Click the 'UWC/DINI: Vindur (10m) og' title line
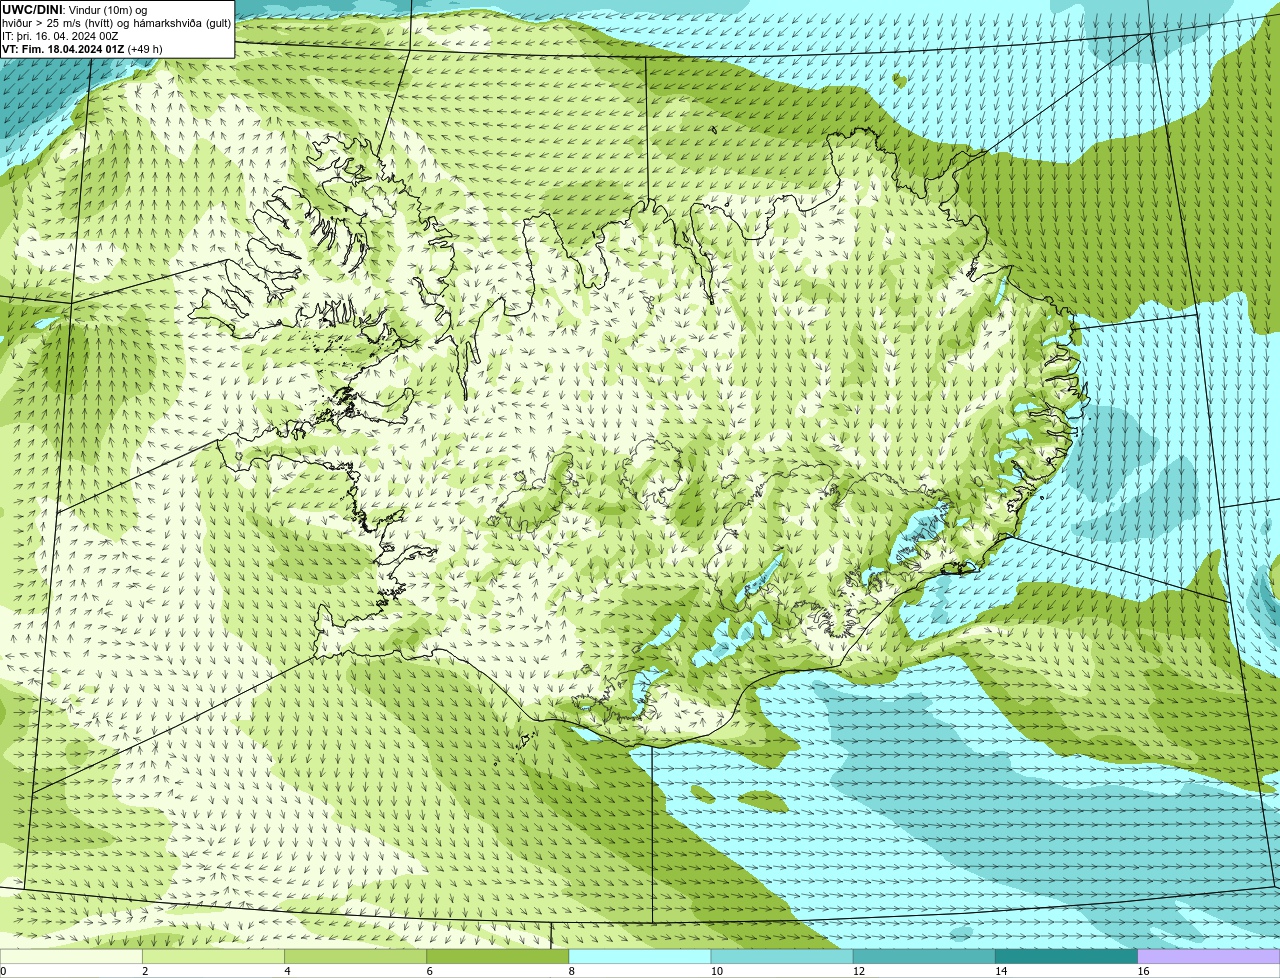The height and width of the screenshot is (978, 1280). (x=75, y=10)
